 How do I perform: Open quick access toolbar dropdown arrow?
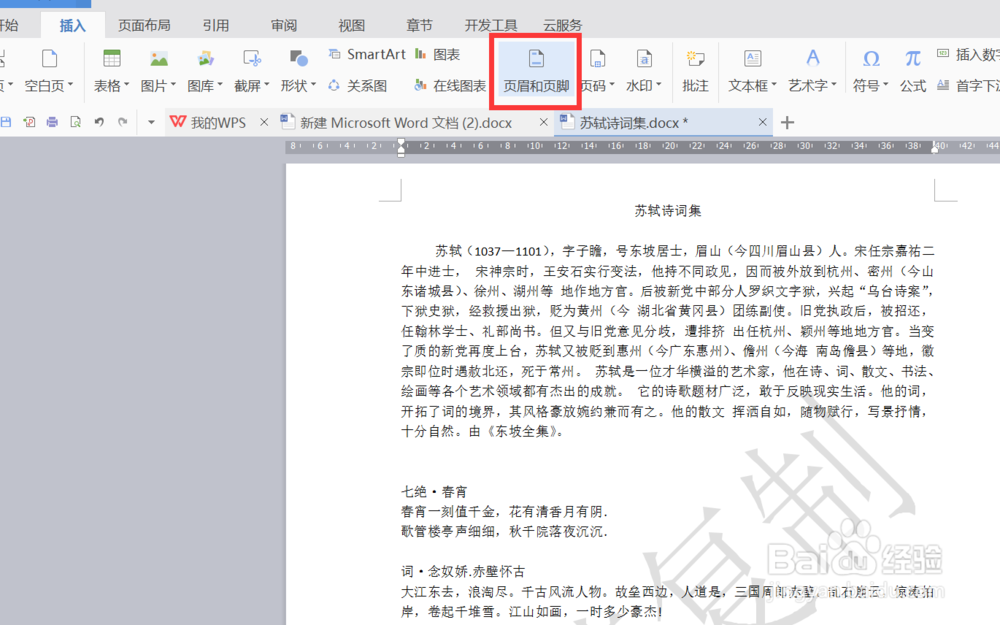[x=151, y=122]
